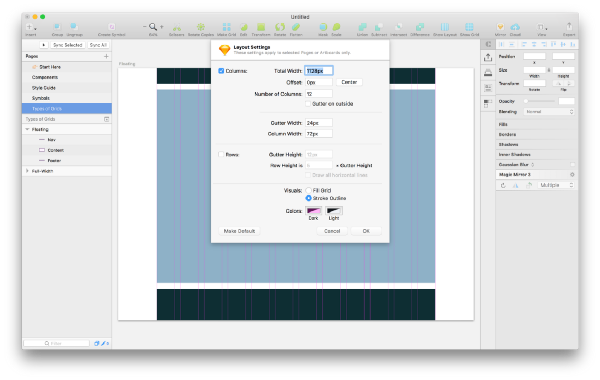The height and width of the screenshot is (380, 600).
Task: Open the View options toolbar dropdown
Action: 542,27
